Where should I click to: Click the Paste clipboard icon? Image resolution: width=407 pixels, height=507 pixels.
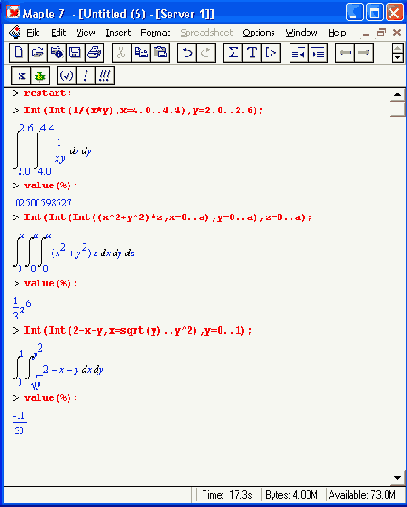pos(160,53)
